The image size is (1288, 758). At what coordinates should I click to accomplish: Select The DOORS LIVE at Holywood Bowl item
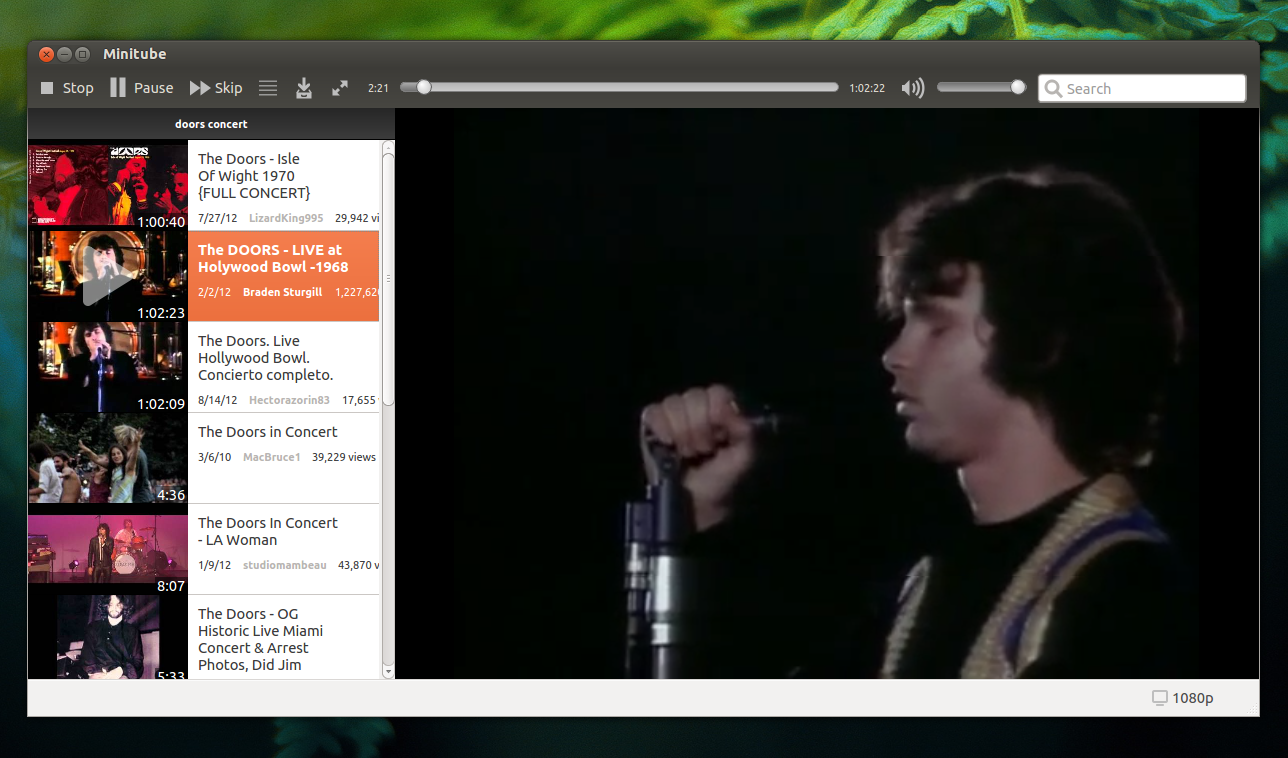click(x=204, y=276)
